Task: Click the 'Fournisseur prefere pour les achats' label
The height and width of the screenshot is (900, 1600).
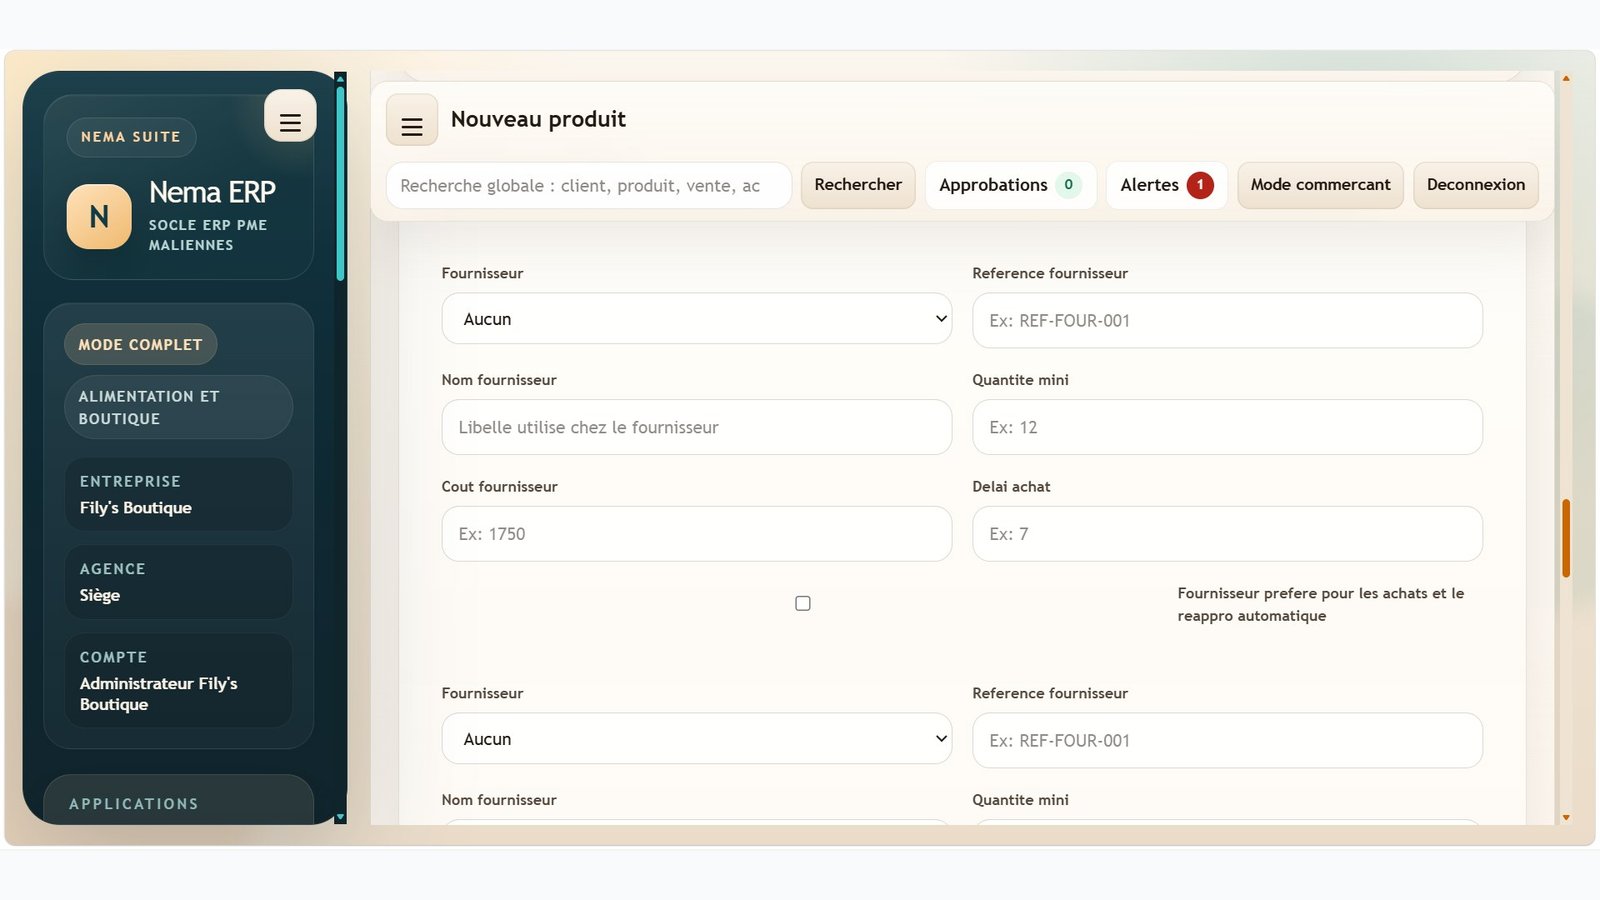Action: 1320,604
